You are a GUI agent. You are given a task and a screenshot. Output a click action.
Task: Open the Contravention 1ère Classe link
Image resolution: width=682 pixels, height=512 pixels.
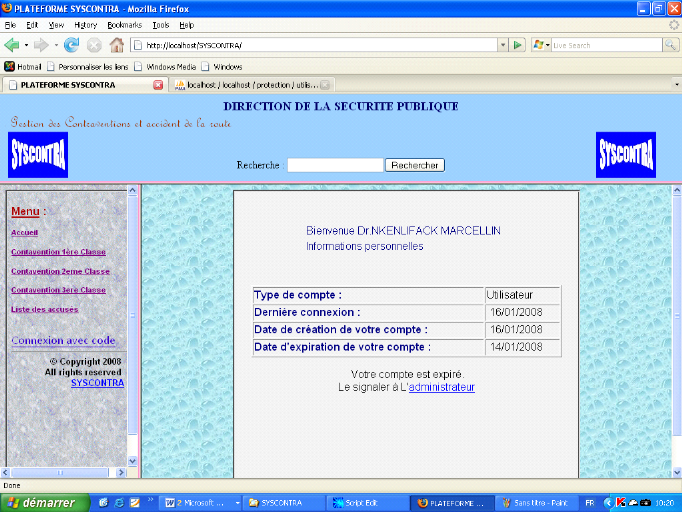[58, 252]
